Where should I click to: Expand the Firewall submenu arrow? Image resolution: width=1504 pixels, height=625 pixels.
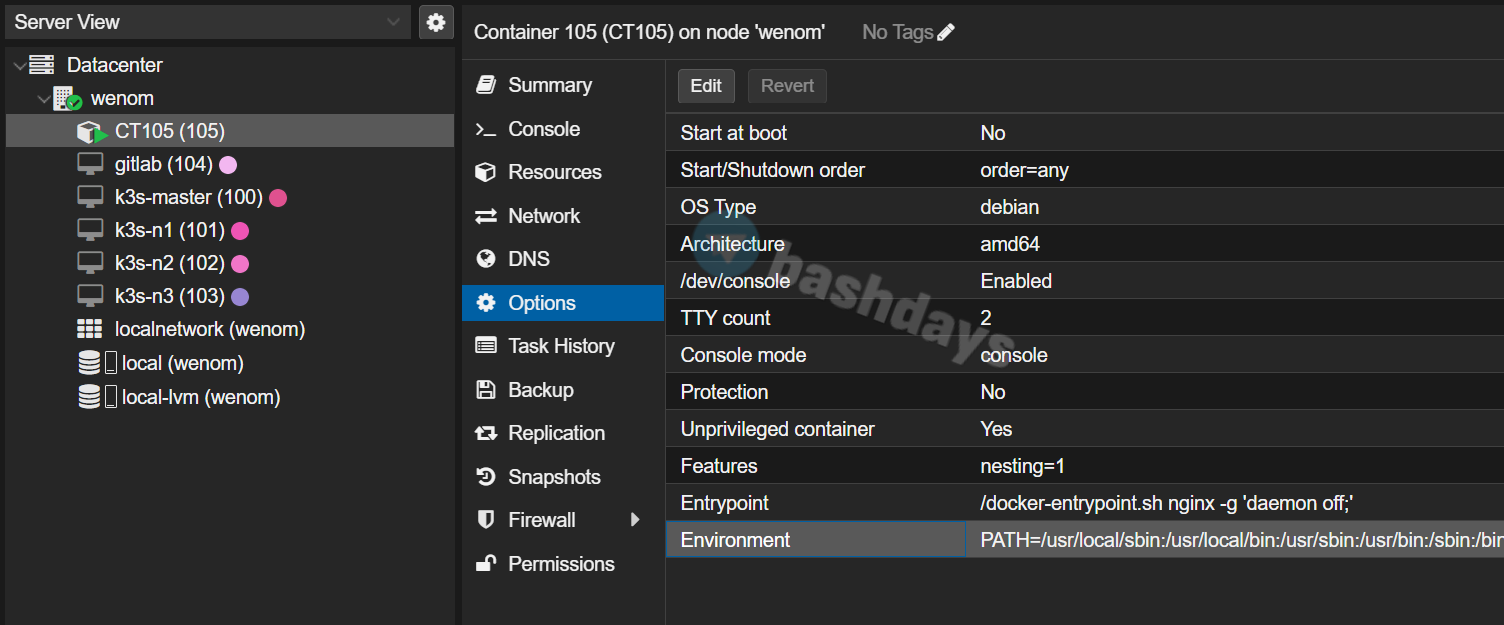pos(634,520)
